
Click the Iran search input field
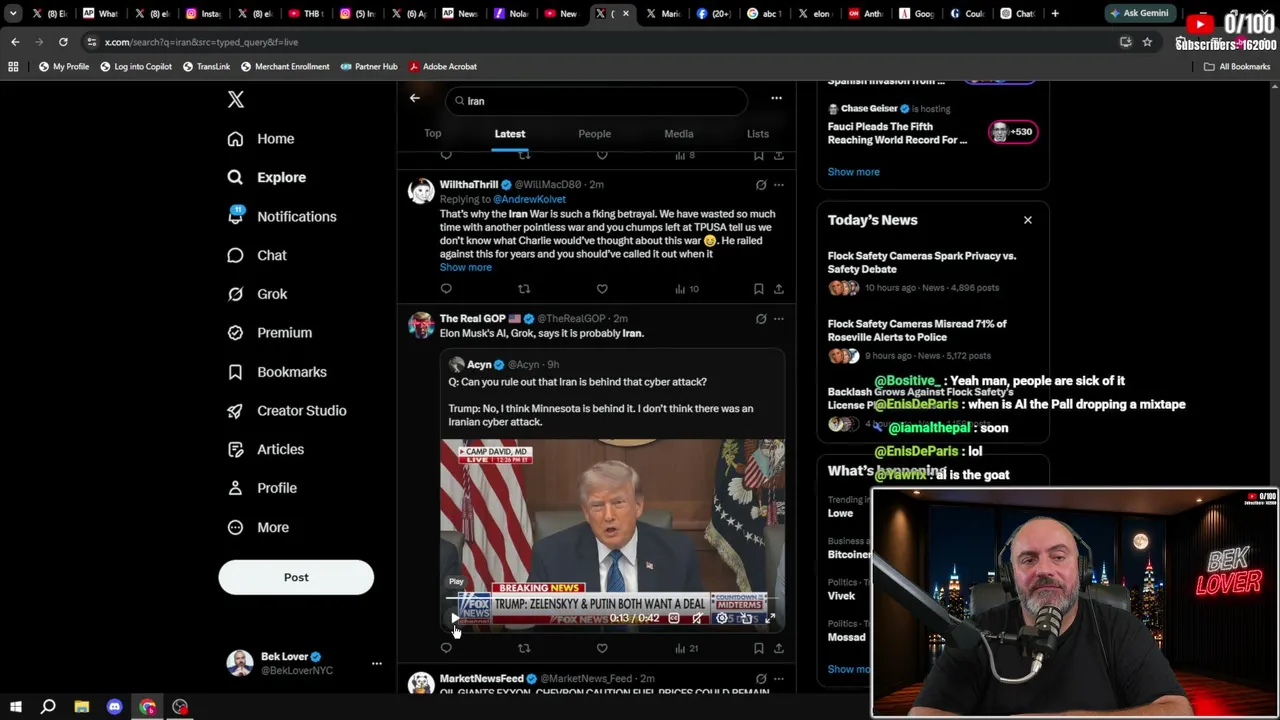tap(597, 101)
